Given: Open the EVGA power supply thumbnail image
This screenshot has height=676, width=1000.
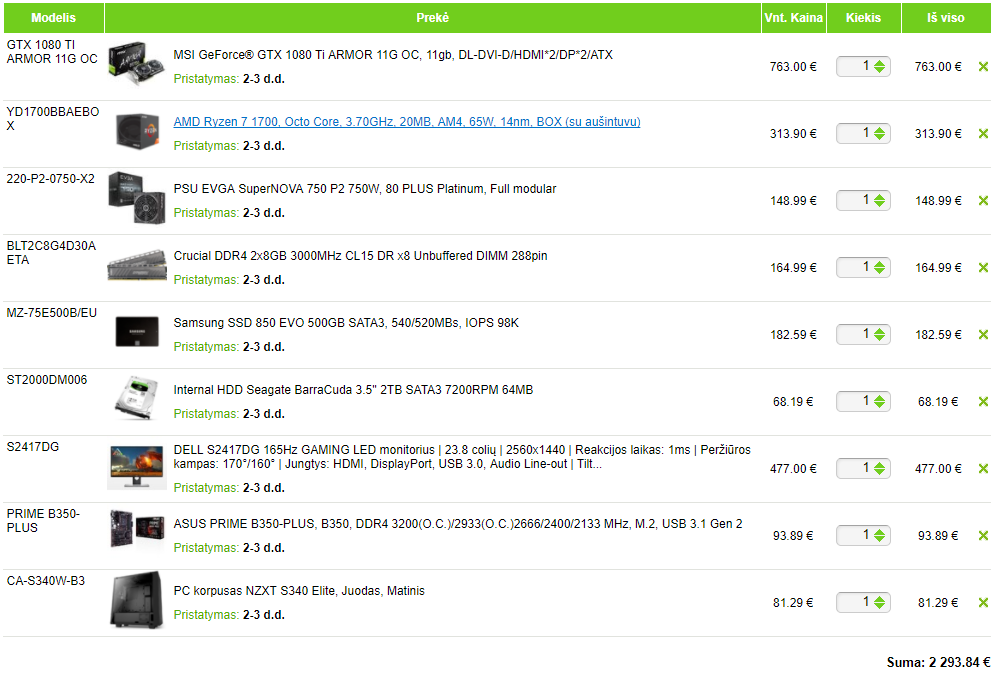Looking at the screenshot, I should pyautogui.click(x=136, y=198).
